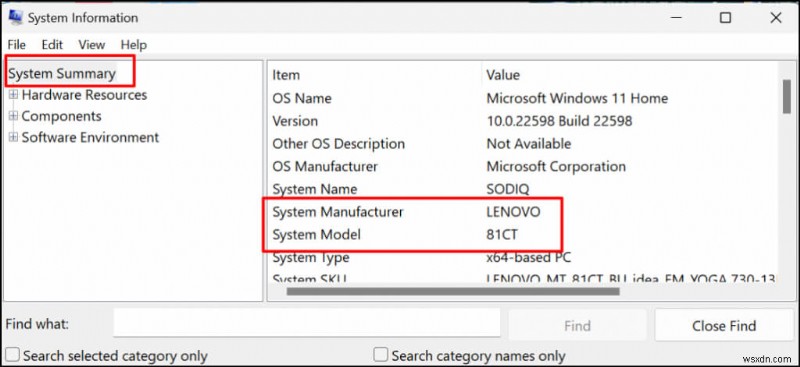Viewport: 800px width, 367px height.
Task: Select System Summary in the tree
Action: tap(62, 74)
